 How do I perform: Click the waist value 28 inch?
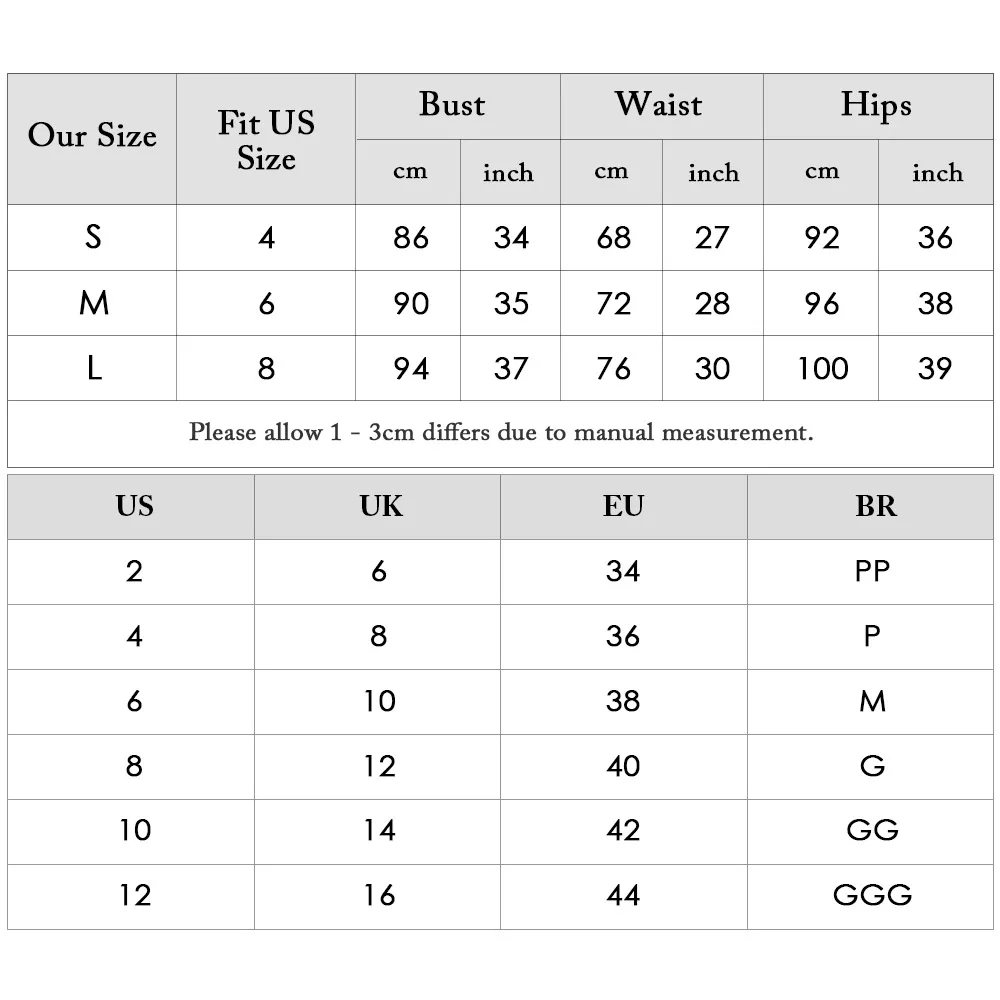tap(713, 303)
